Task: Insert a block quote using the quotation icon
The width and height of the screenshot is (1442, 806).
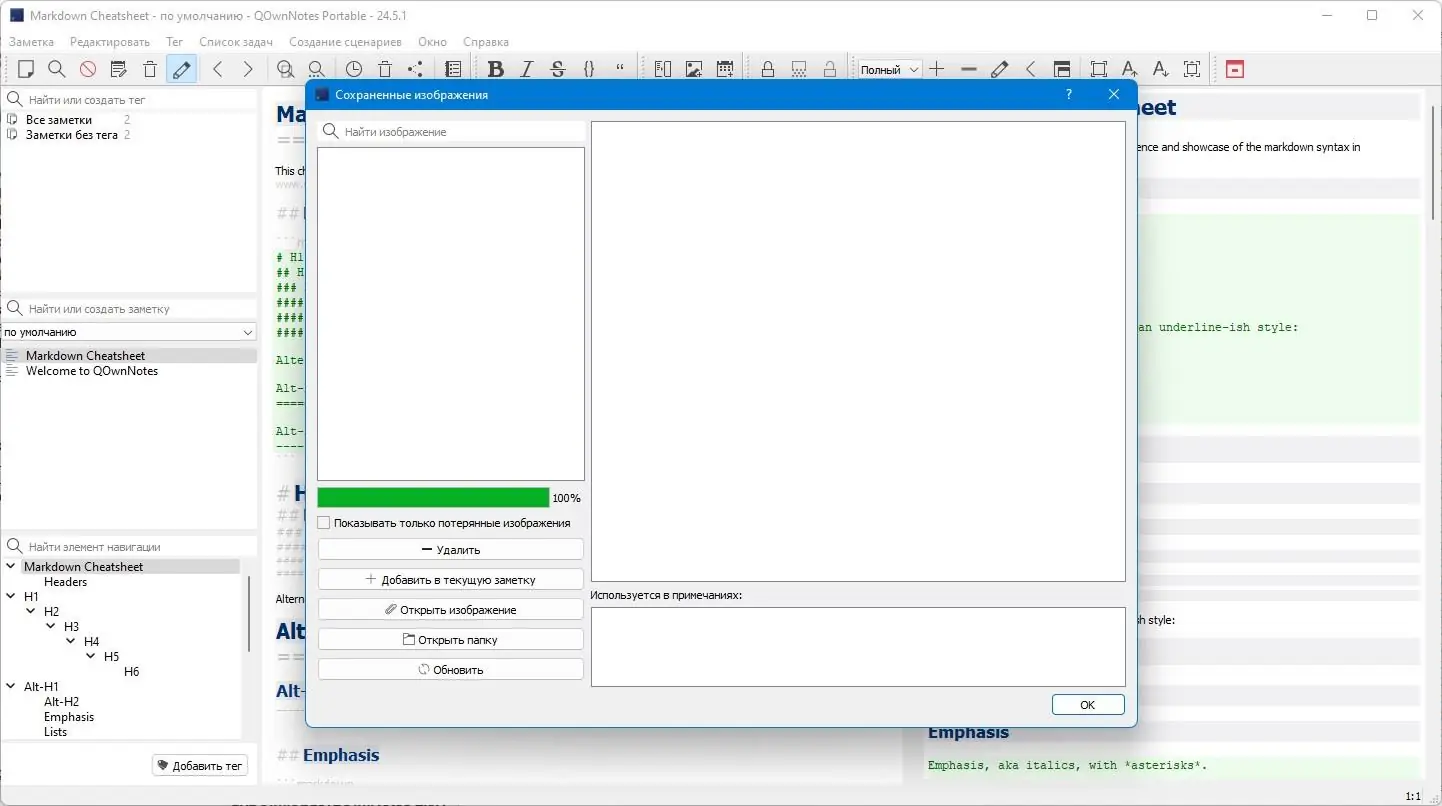Action: point(620,69)
